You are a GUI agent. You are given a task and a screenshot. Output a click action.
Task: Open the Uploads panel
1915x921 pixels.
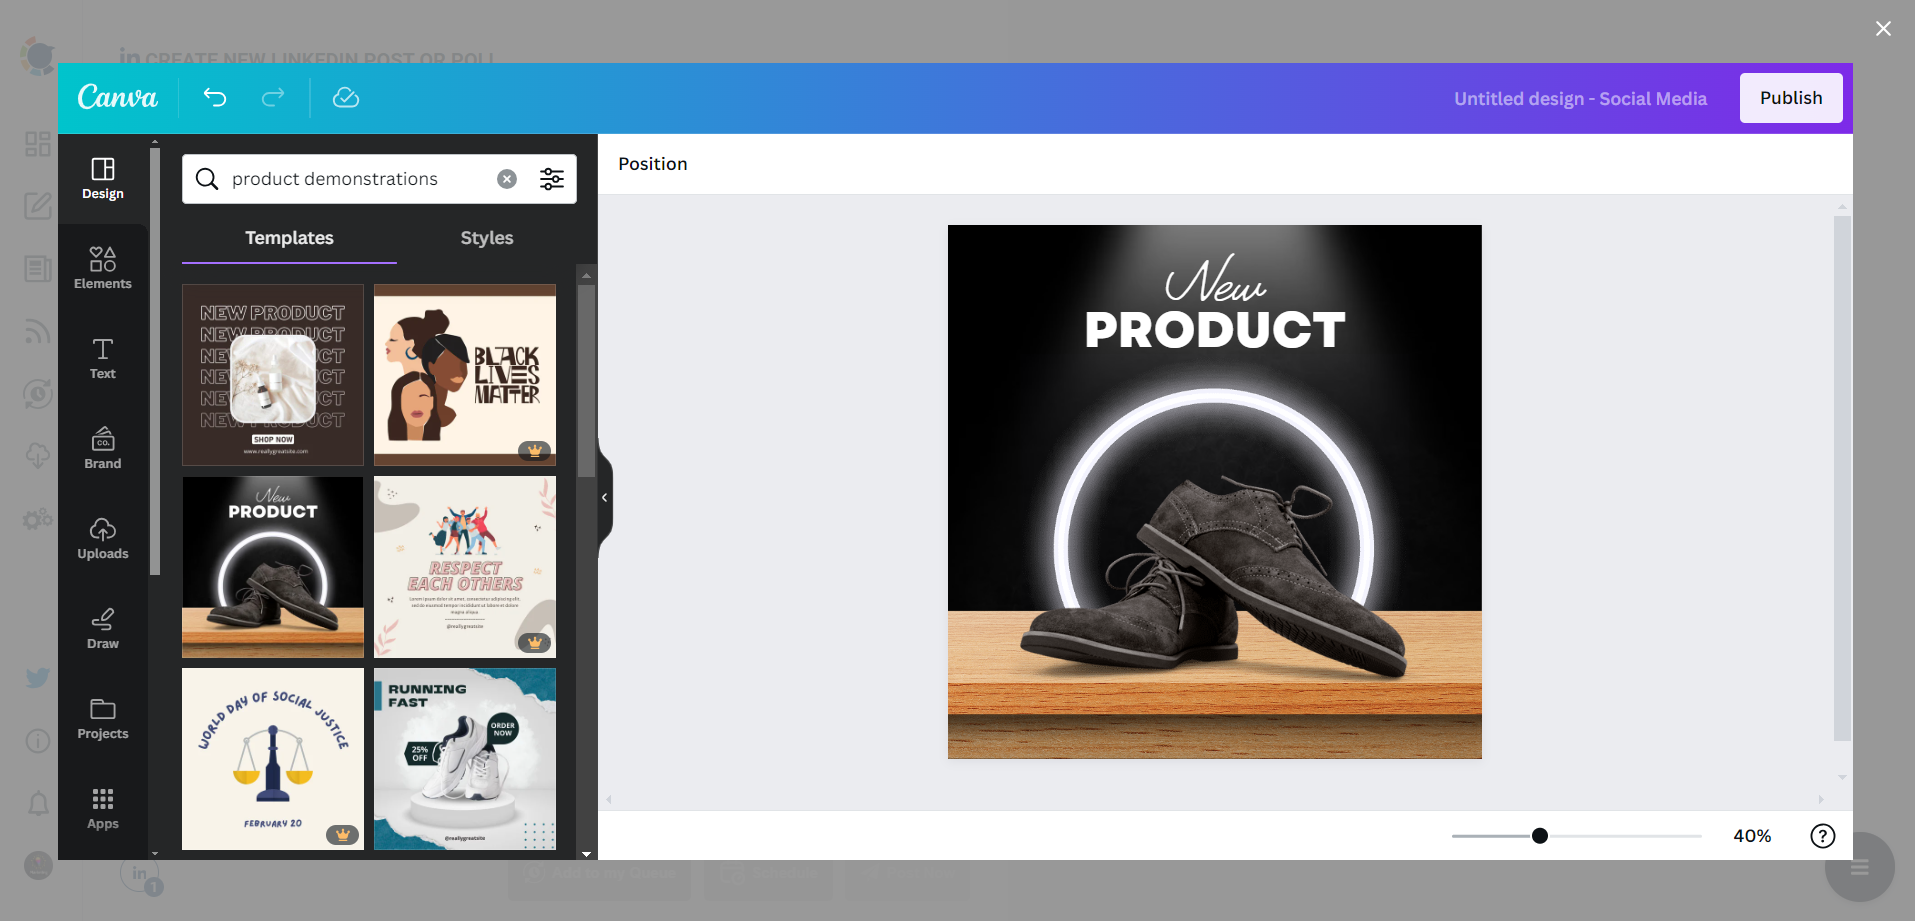coord(102,538)
